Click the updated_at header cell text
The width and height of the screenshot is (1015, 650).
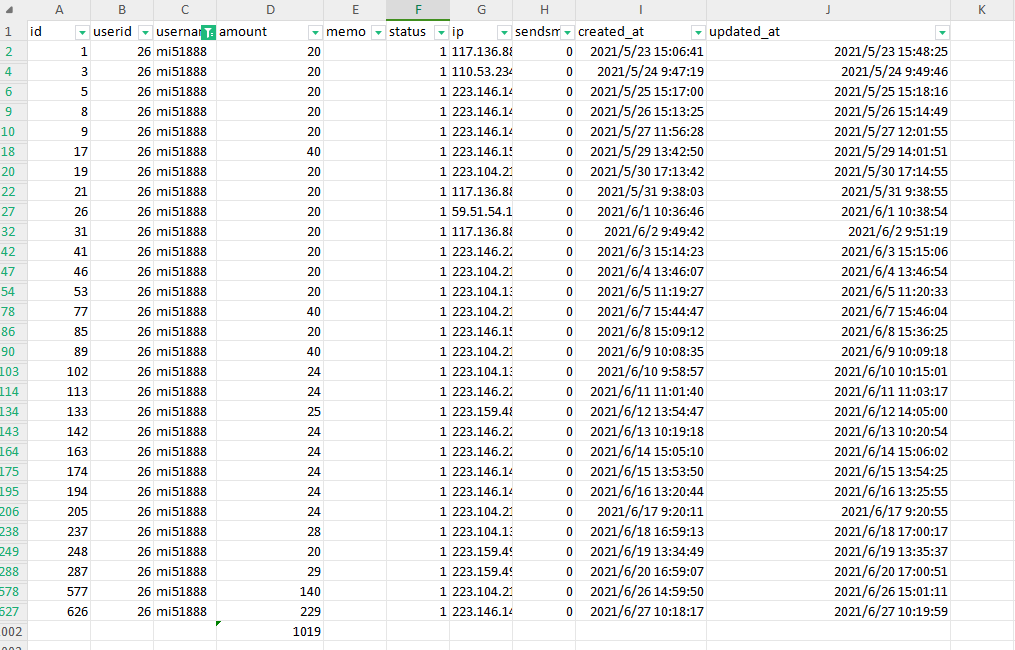(x=744, y=32)
